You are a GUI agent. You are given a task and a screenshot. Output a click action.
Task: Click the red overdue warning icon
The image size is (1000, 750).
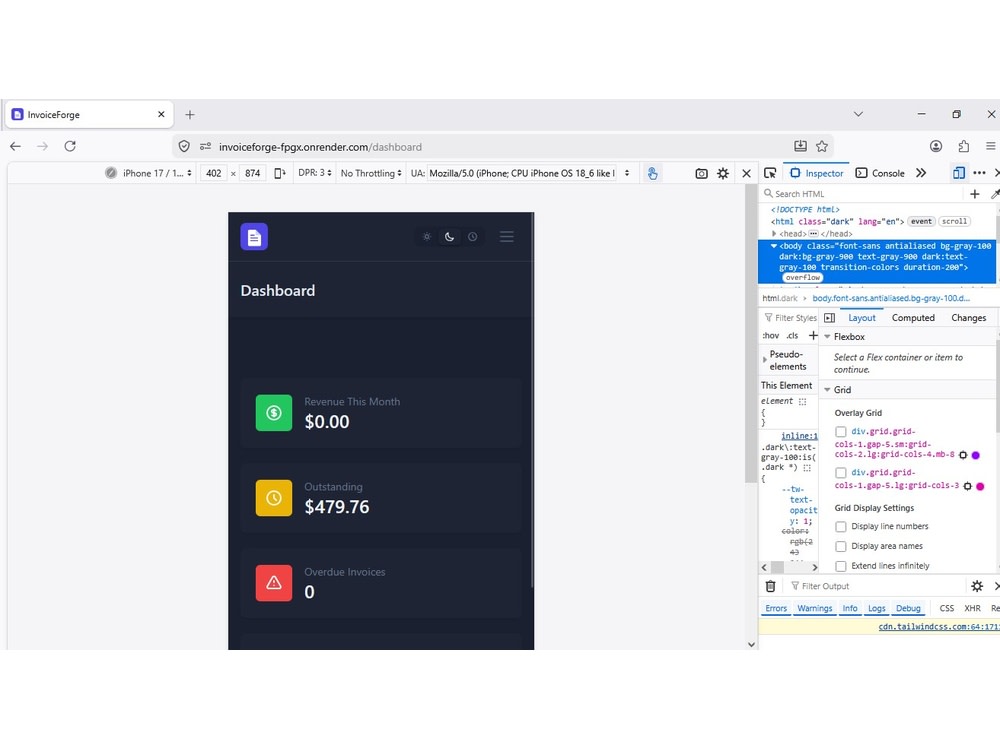[x=274, y=583]
